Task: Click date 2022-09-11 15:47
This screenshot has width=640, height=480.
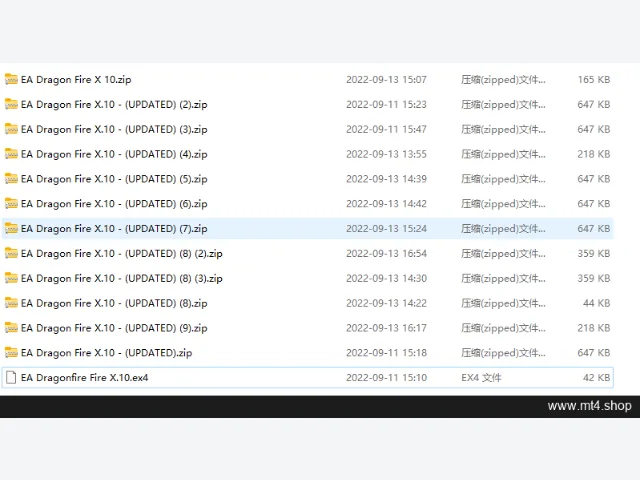Action: 386,129
